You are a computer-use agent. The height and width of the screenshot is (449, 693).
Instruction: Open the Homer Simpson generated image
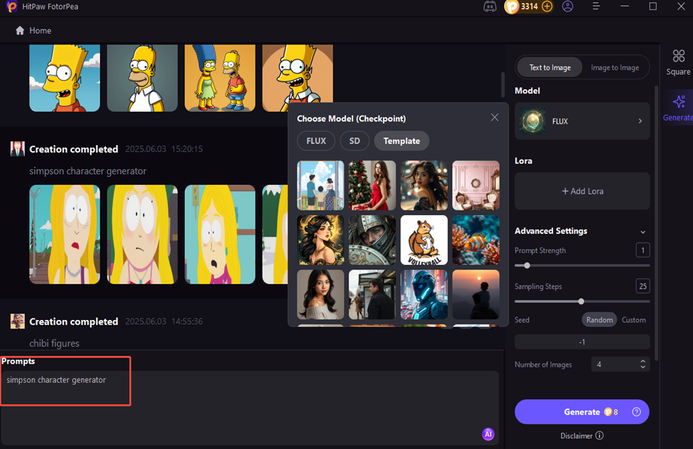[x=142, y=78]
